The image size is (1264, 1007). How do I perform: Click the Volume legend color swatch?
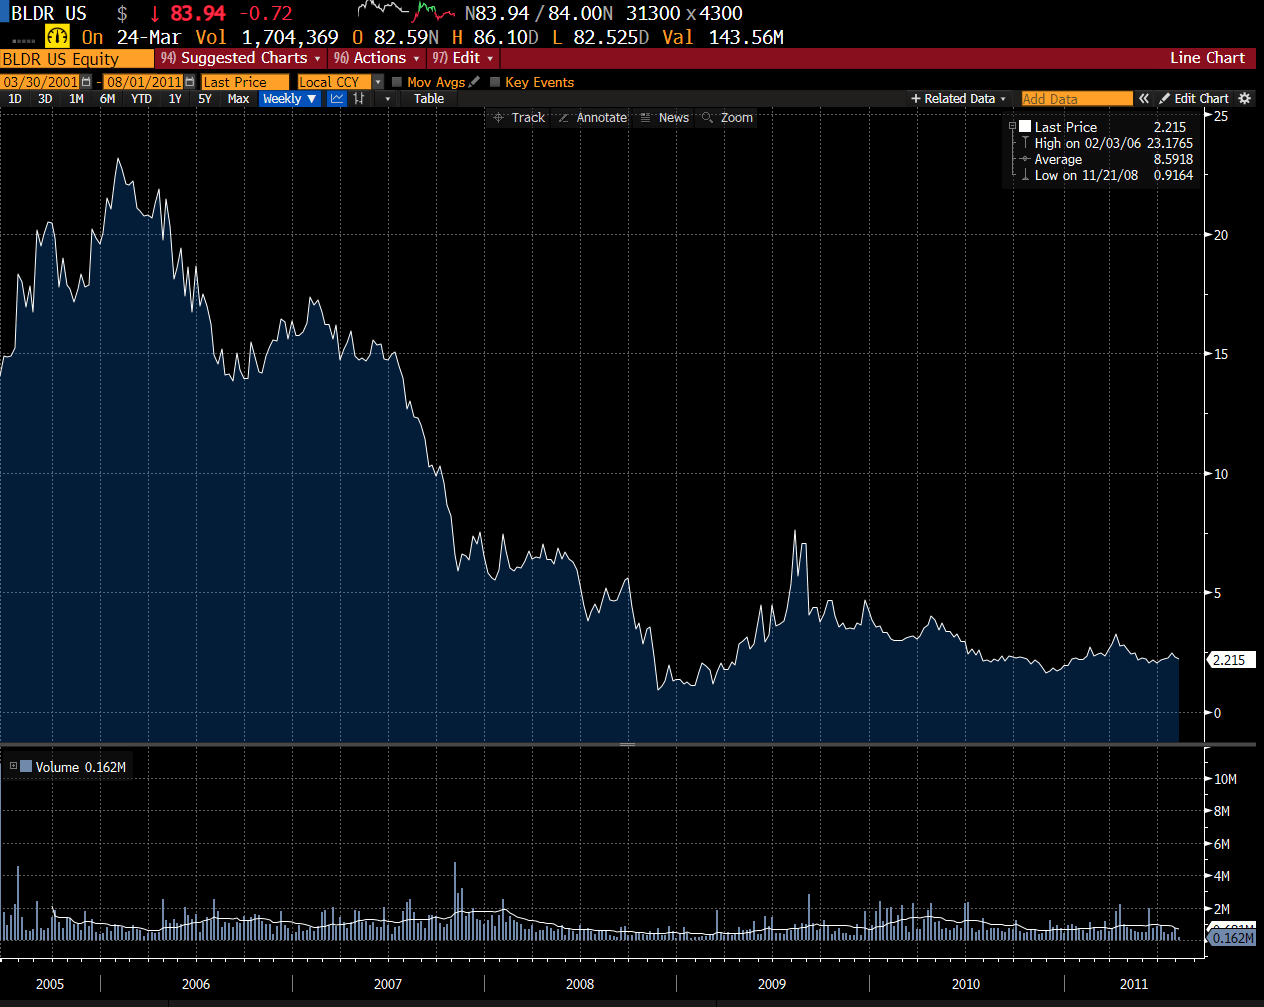(x=26, y=767)
